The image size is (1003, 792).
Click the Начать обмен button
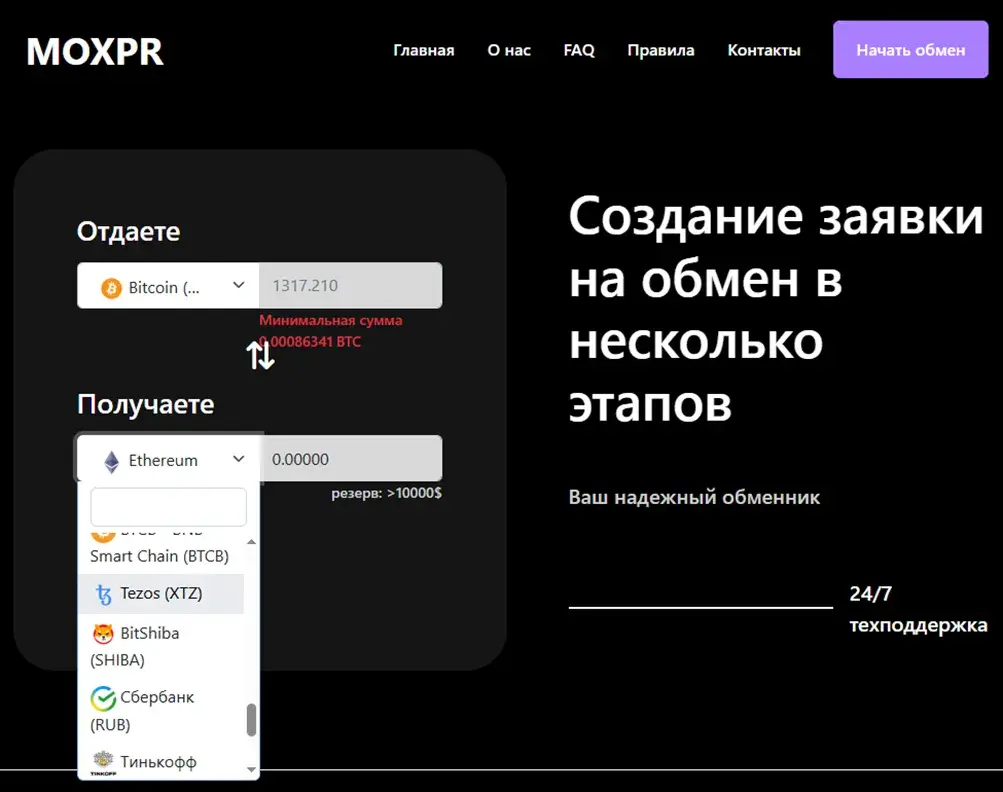[x=910, y=49]
